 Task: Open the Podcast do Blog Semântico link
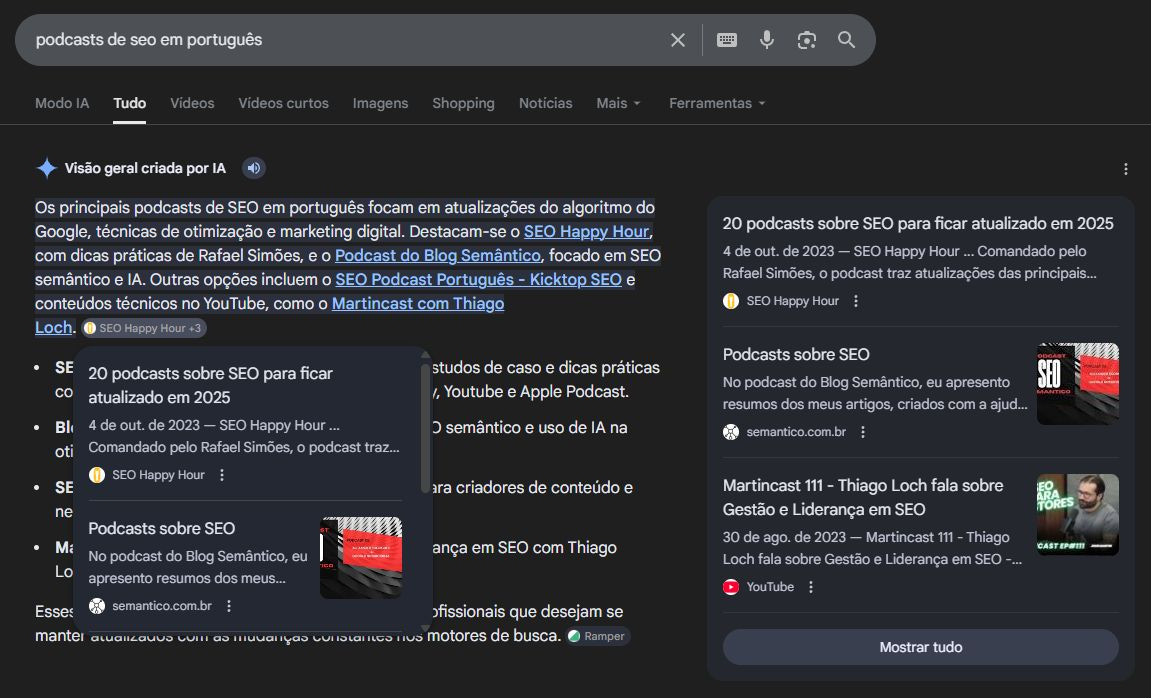[437, 255]
